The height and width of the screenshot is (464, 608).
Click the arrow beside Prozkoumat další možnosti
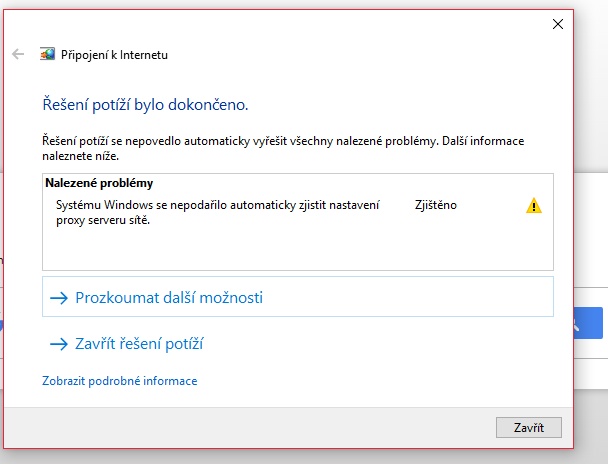pyautogui.click(x=58, y=297)
